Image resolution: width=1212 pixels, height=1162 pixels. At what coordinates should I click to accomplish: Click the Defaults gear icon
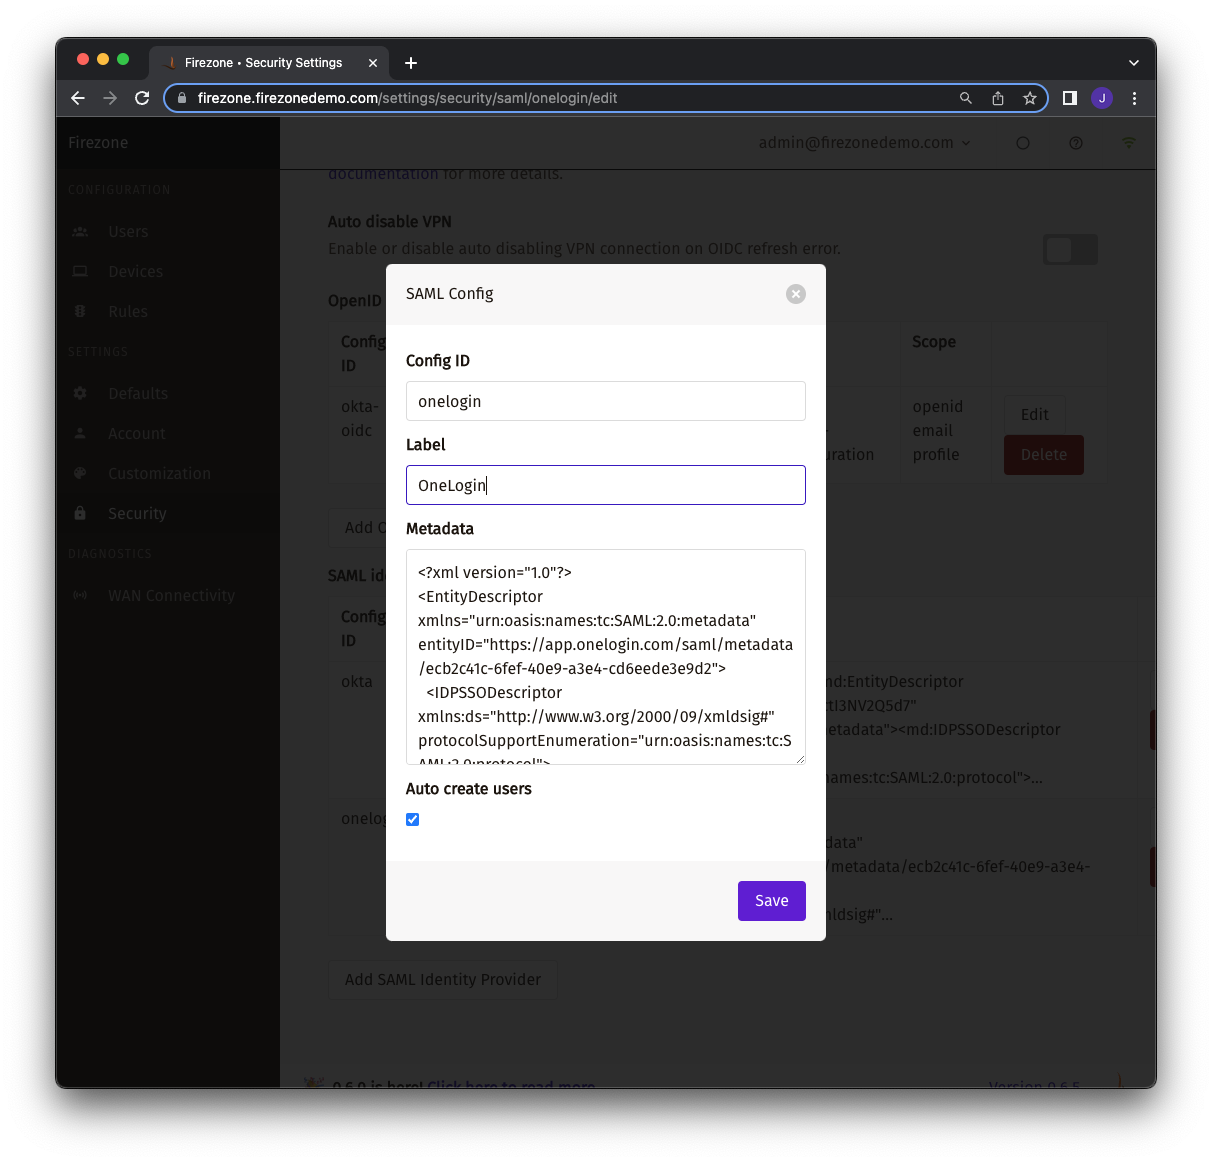[x=80, y=394]
